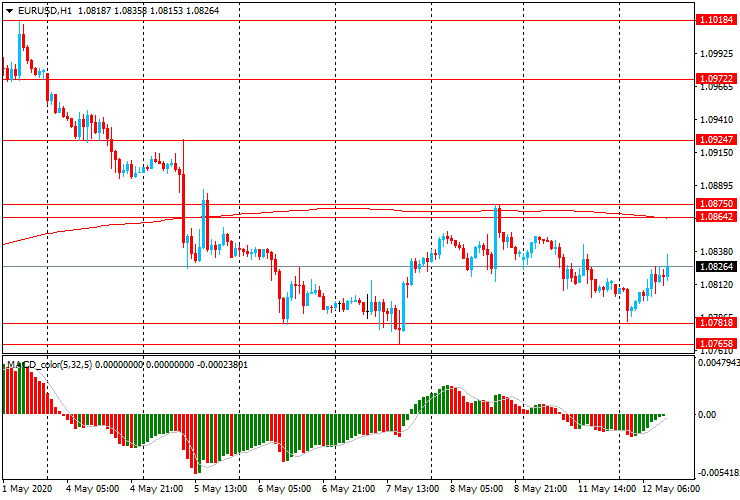Click the current price label 1.08264

[716, 267]
